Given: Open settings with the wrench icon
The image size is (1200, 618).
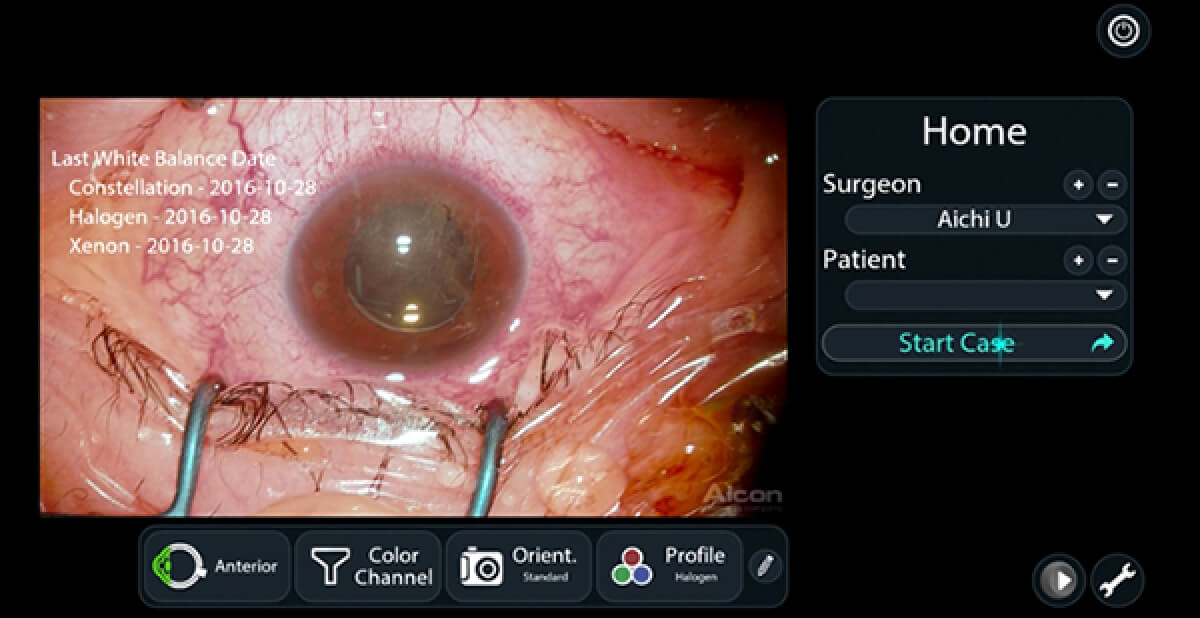Looking at the screenshot, I should point(1116,580).
